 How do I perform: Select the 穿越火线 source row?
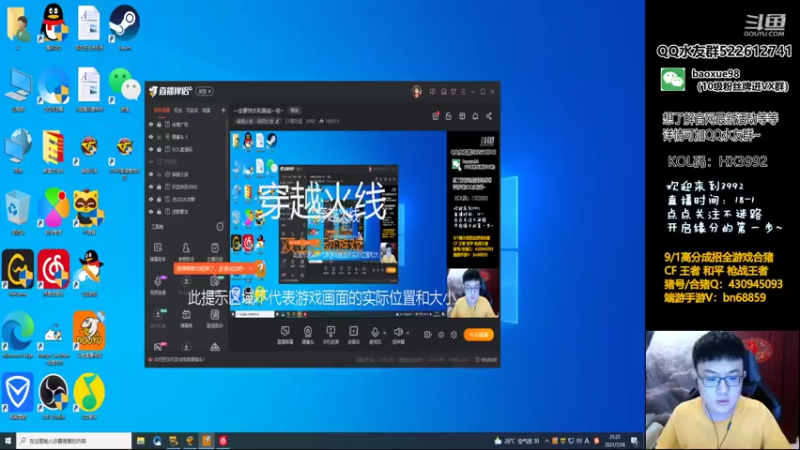coord(187,174)
